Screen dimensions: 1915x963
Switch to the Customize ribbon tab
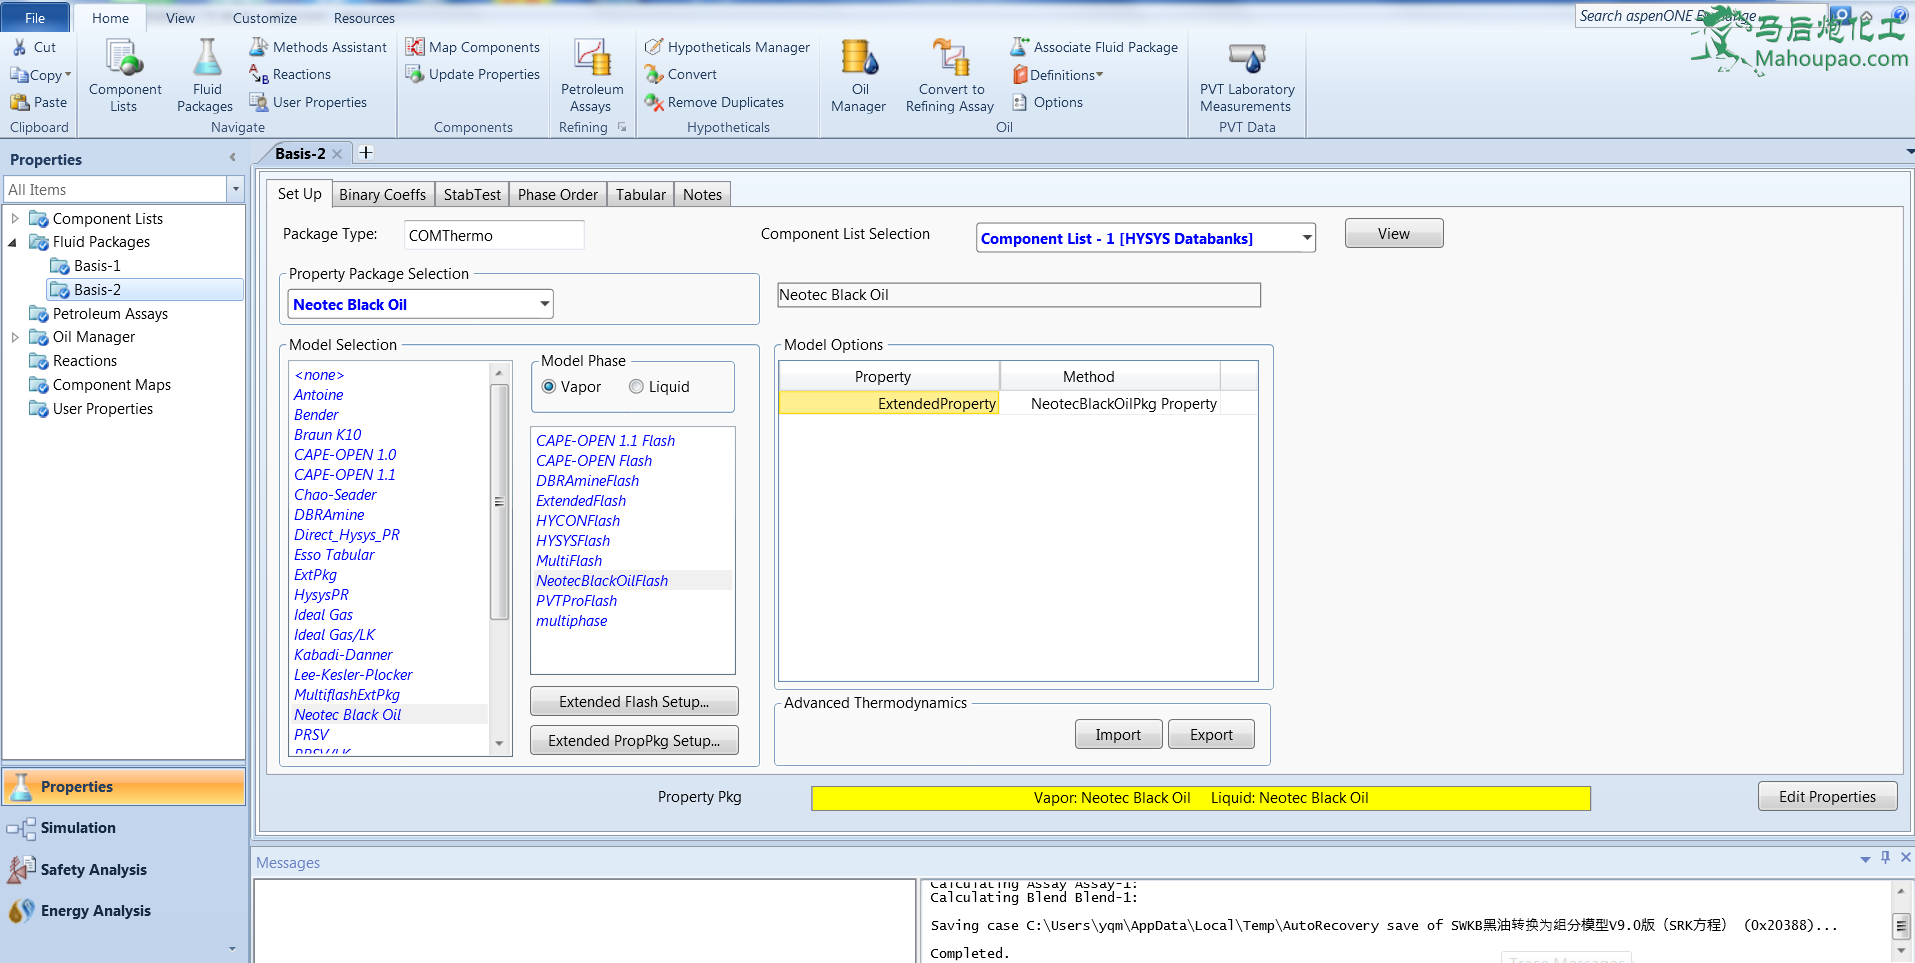pyautogui.click(x=264, y=18)
